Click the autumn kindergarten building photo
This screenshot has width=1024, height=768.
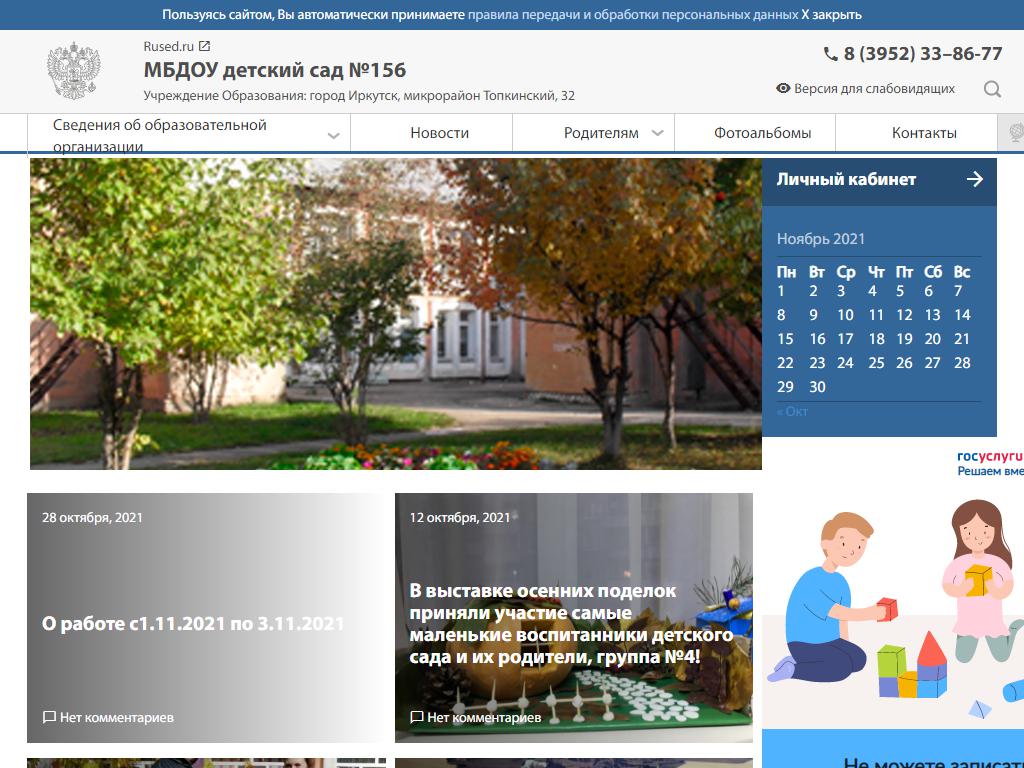(x=396, y=314)
